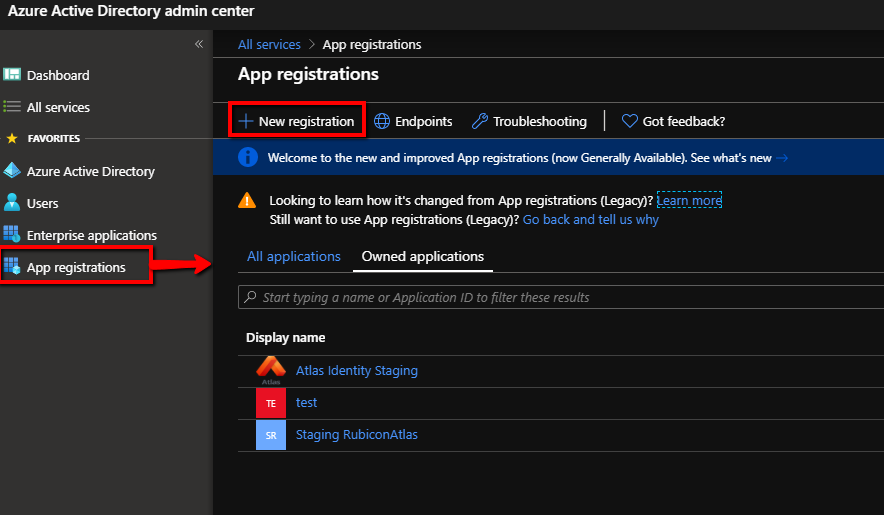884x515 pixels.
Task: Click the App registrations page heading
Action: click(x=308, y=74)
